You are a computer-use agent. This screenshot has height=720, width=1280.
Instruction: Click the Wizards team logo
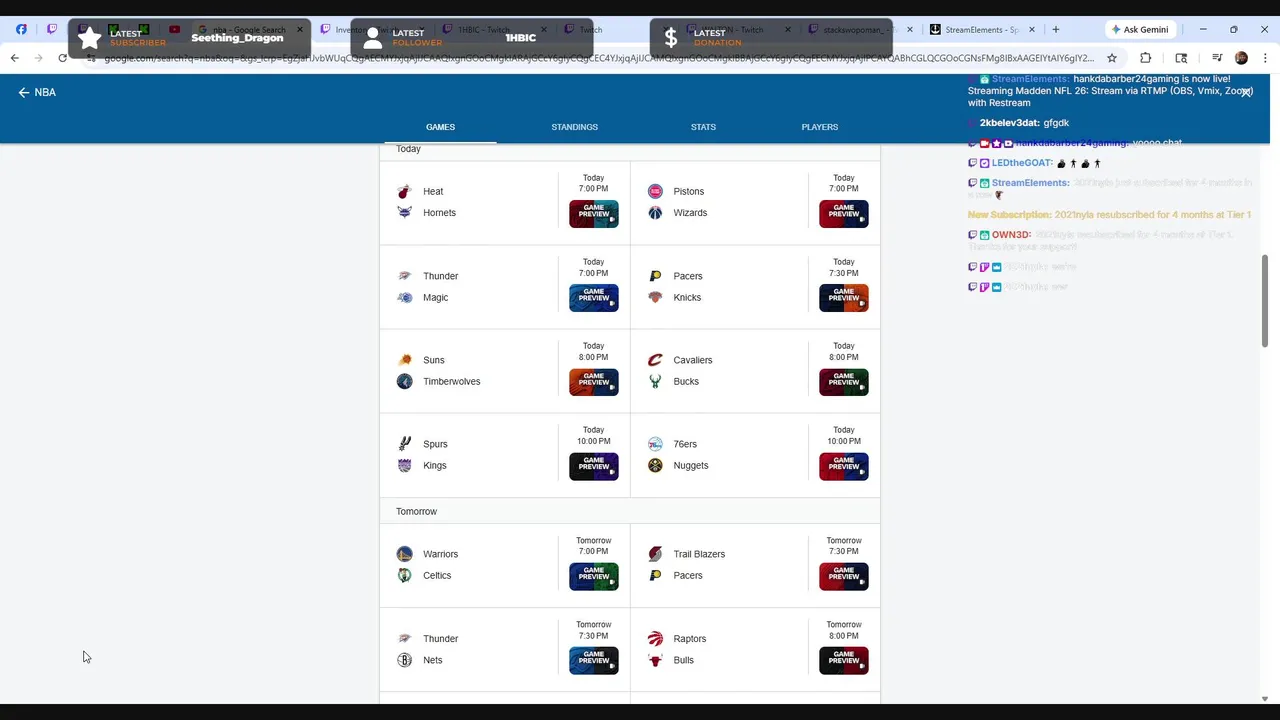click(x=655, y=213)
